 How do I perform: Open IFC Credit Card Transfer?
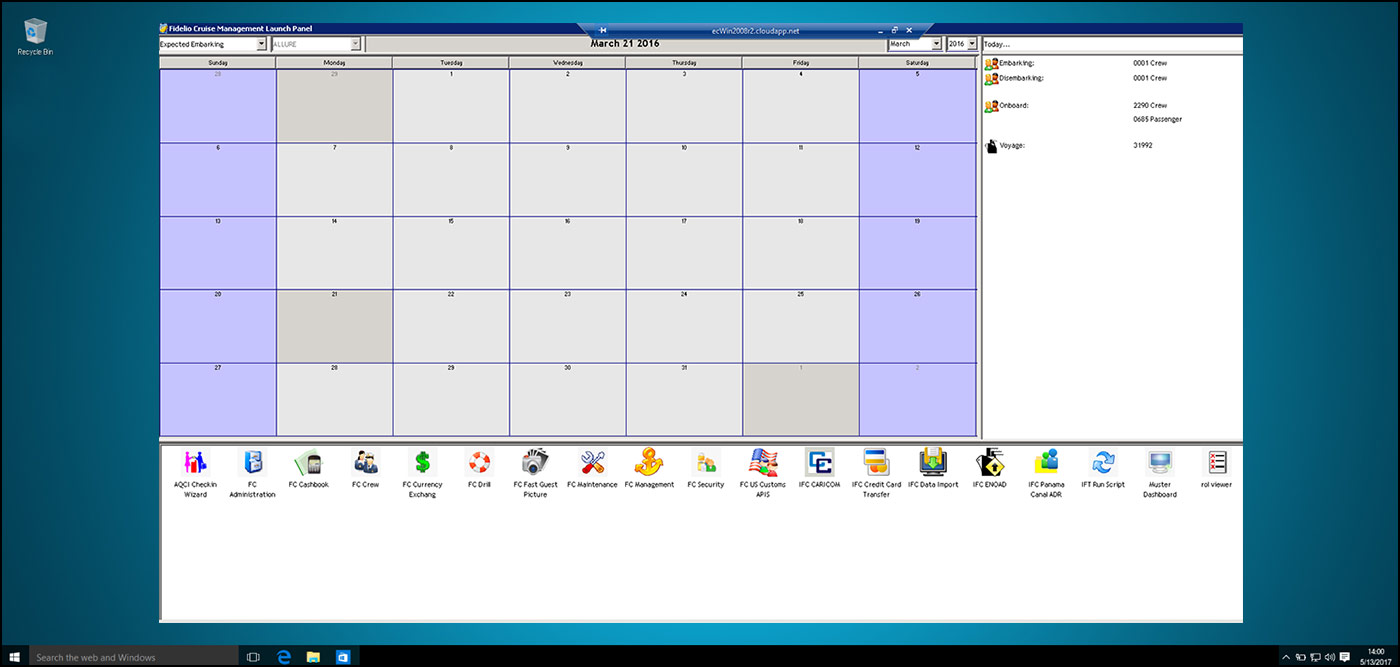876,473
